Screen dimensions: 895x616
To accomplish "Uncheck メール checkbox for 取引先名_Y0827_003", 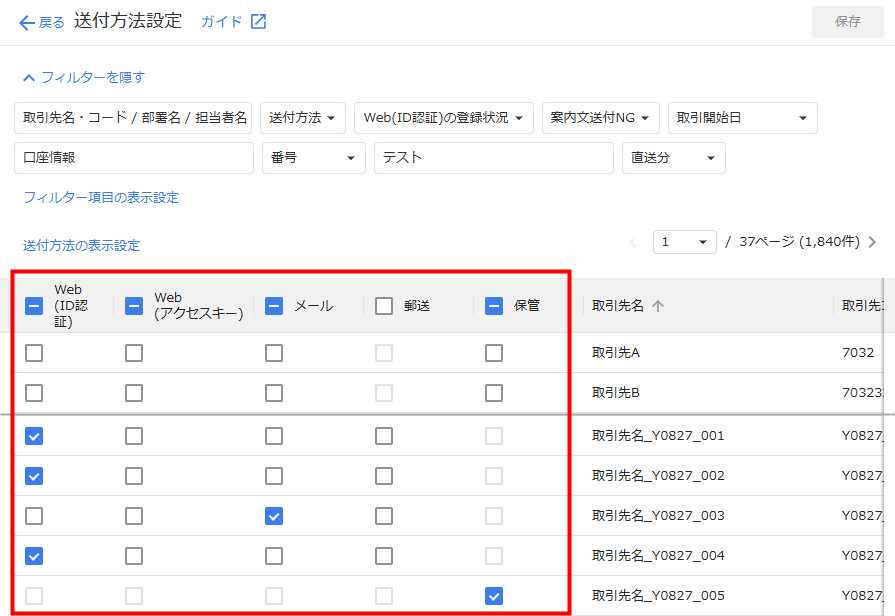I will point(274,516).
